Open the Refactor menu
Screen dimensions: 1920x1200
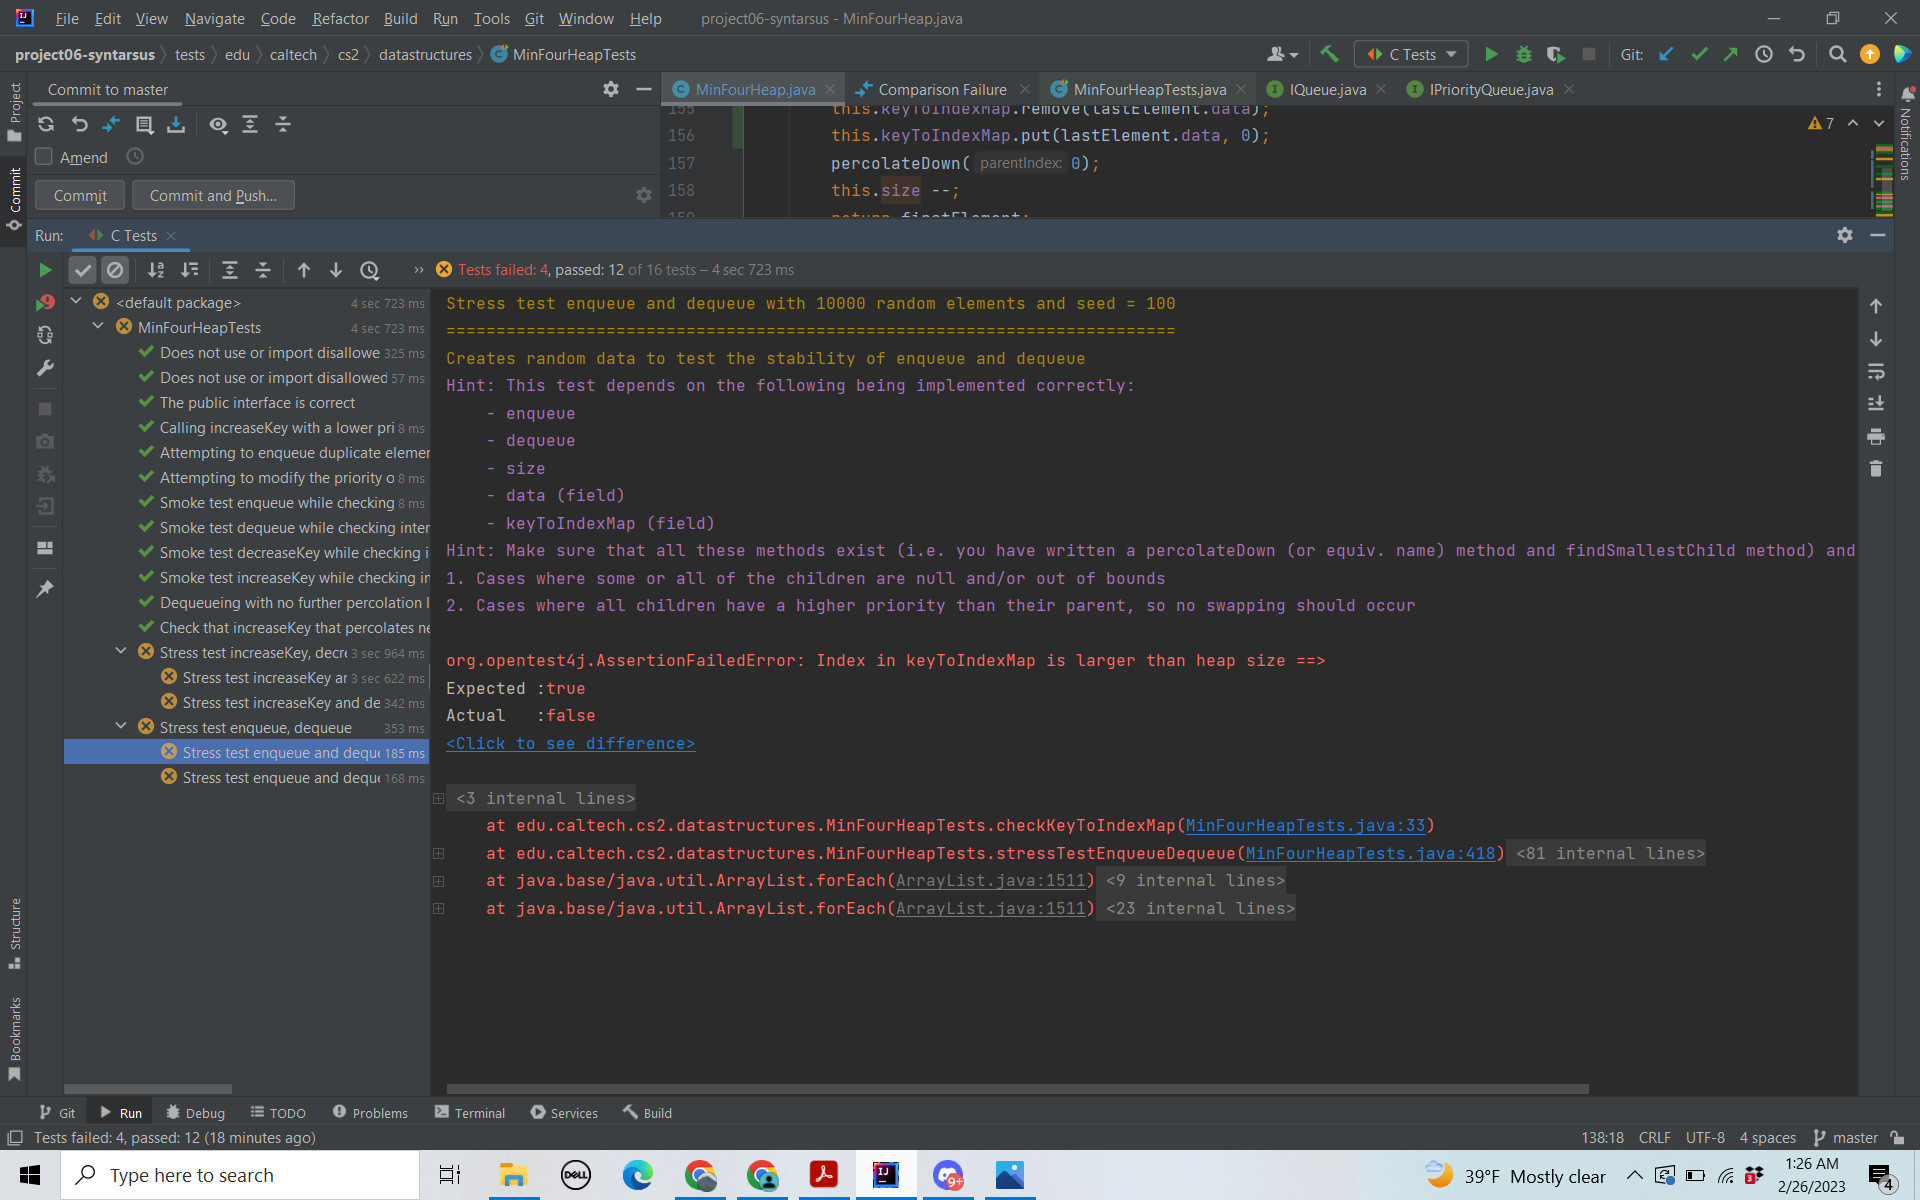coord(340,18)
